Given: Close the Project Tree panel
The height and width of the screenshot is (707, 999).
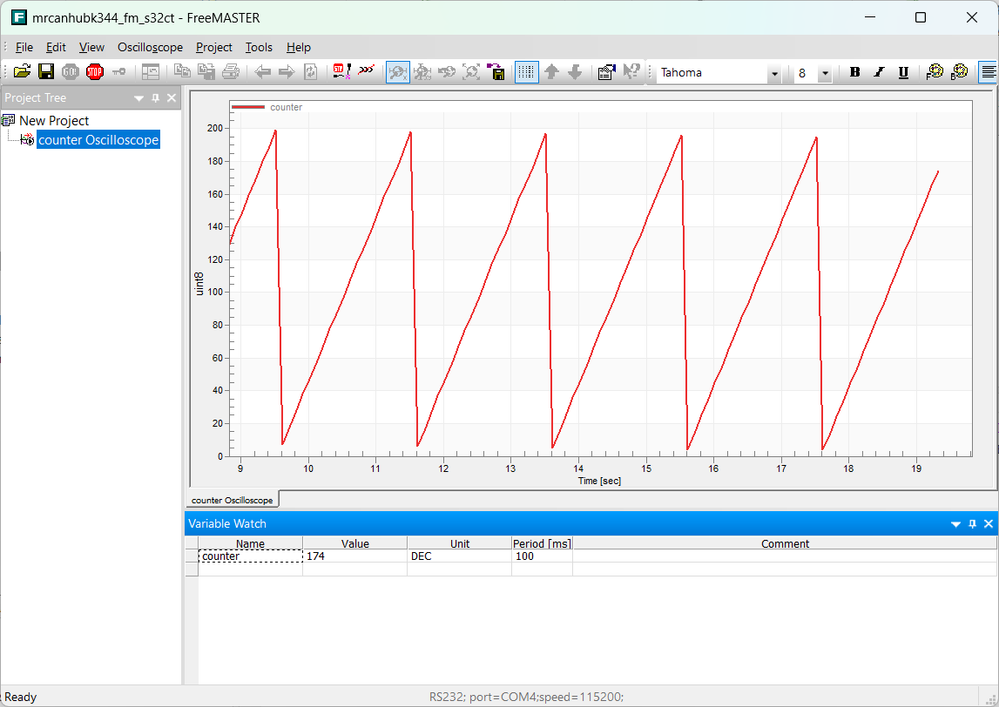Looking at the screenshot, I should click(171, 98).
